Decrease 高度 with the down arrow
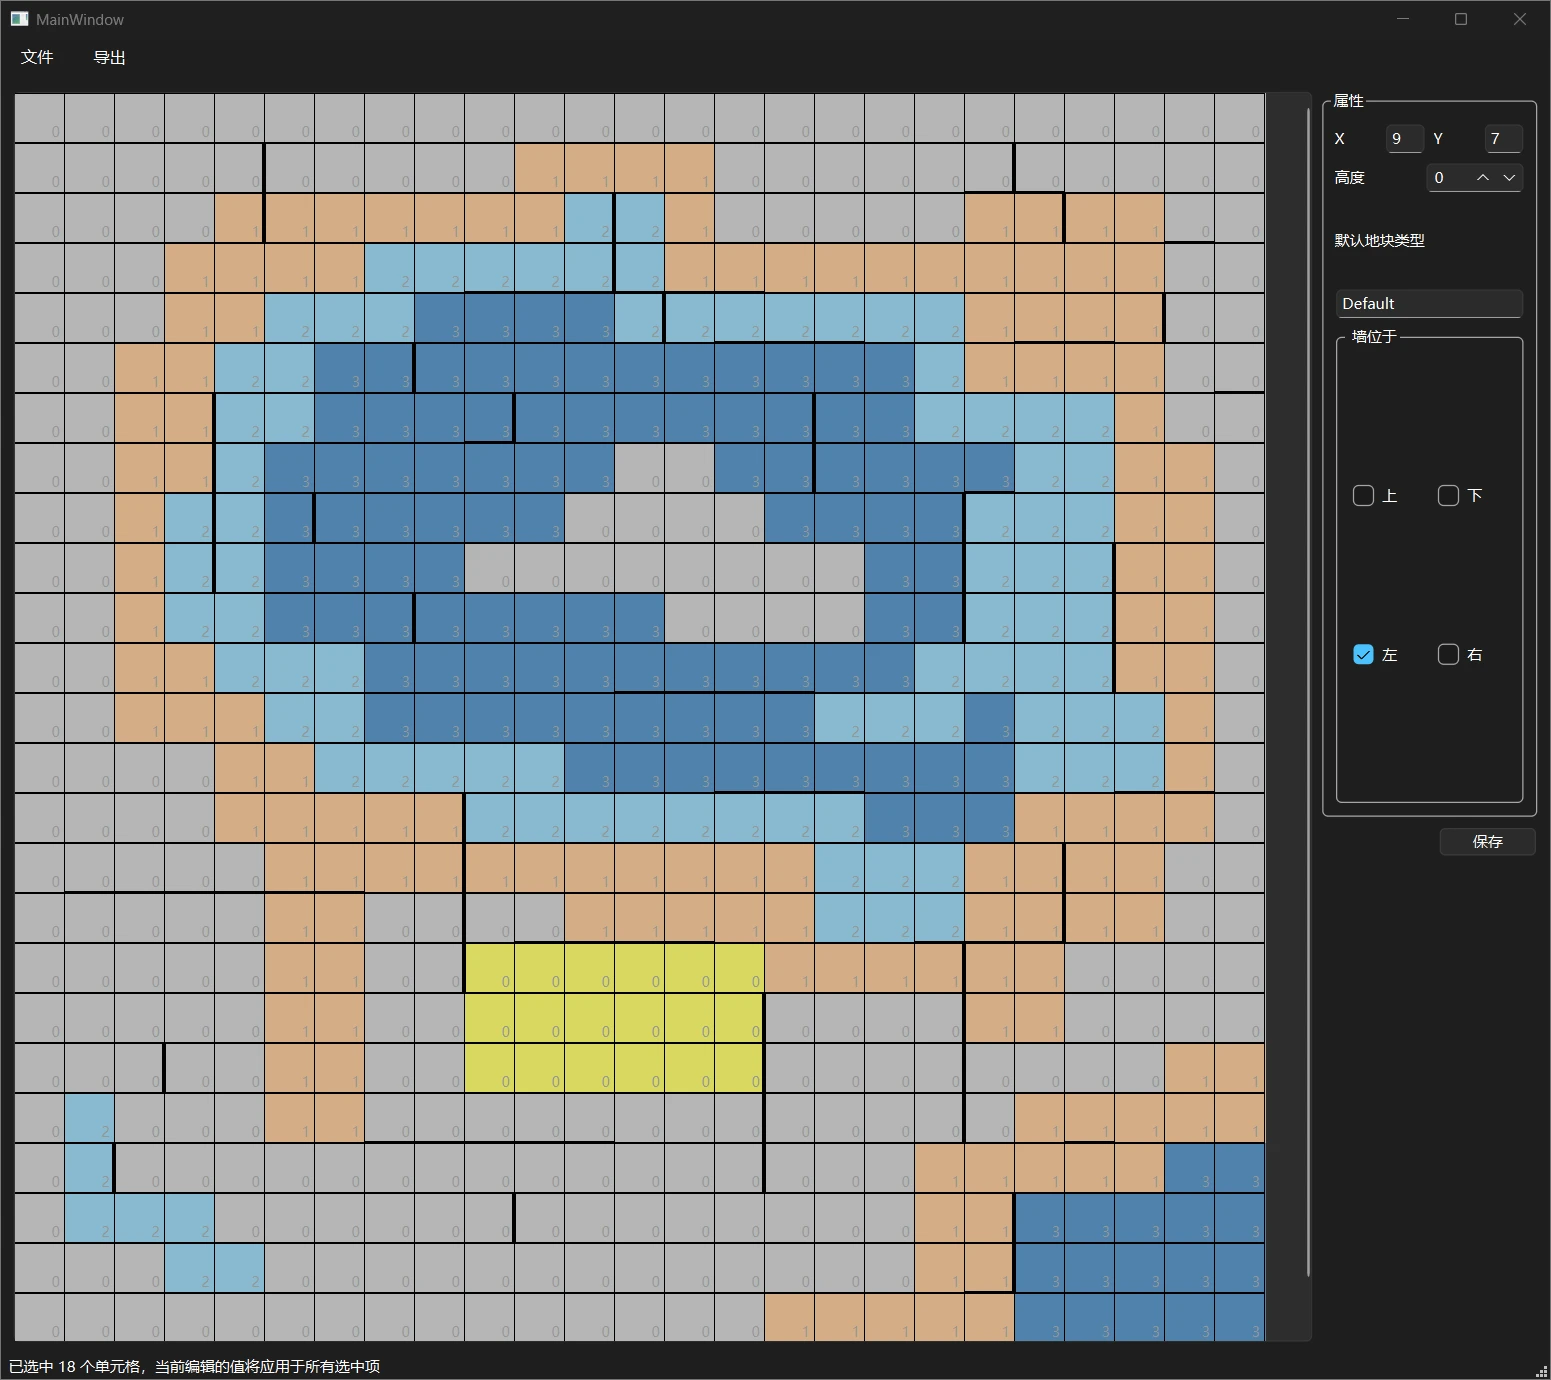The height and width of the screenshot is (1380, 1551). pyautogui.click(x=1509, y=177)
